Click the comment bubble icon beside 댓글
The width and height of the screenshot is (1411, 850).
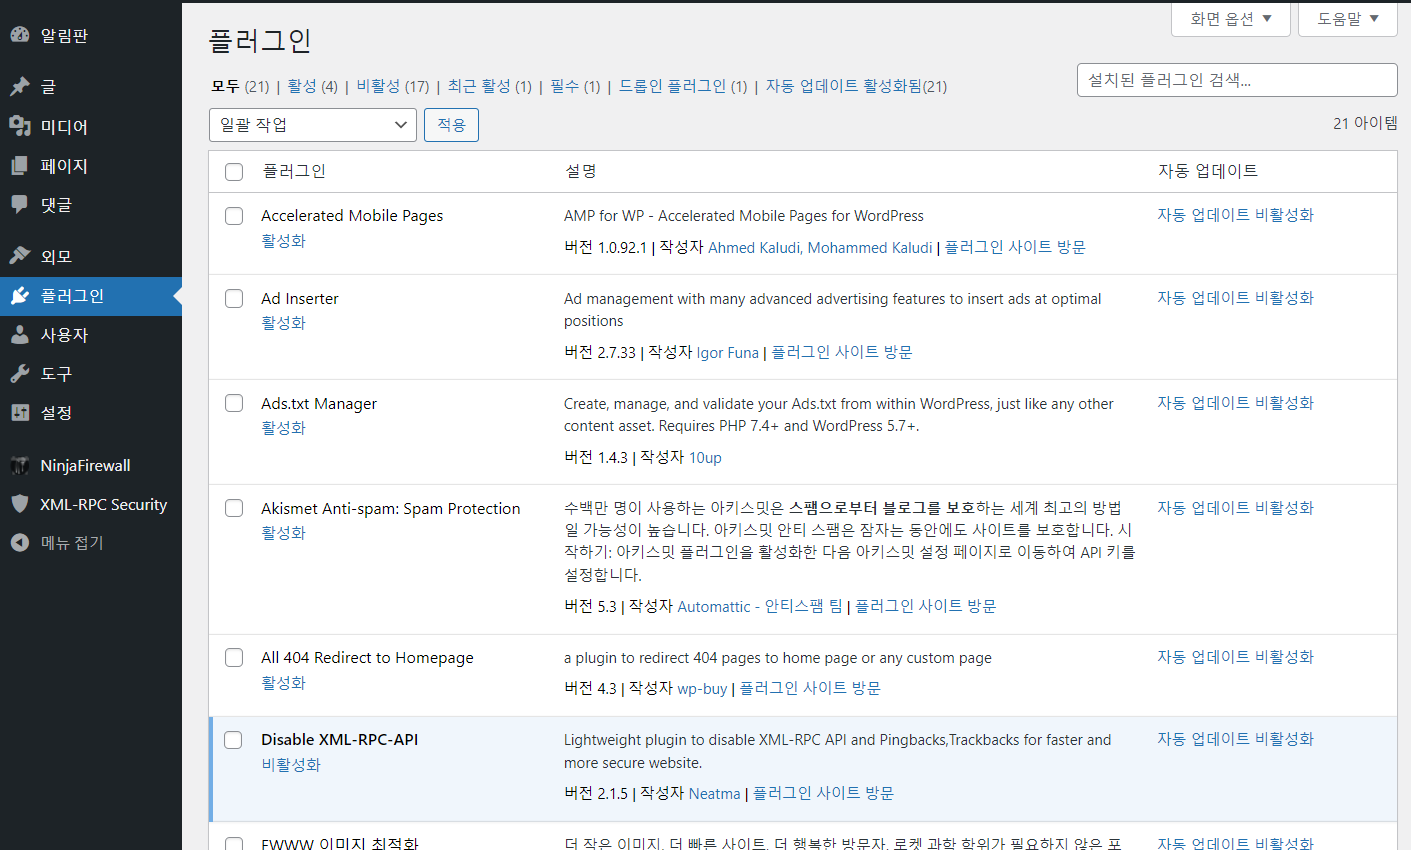[20, 204]
